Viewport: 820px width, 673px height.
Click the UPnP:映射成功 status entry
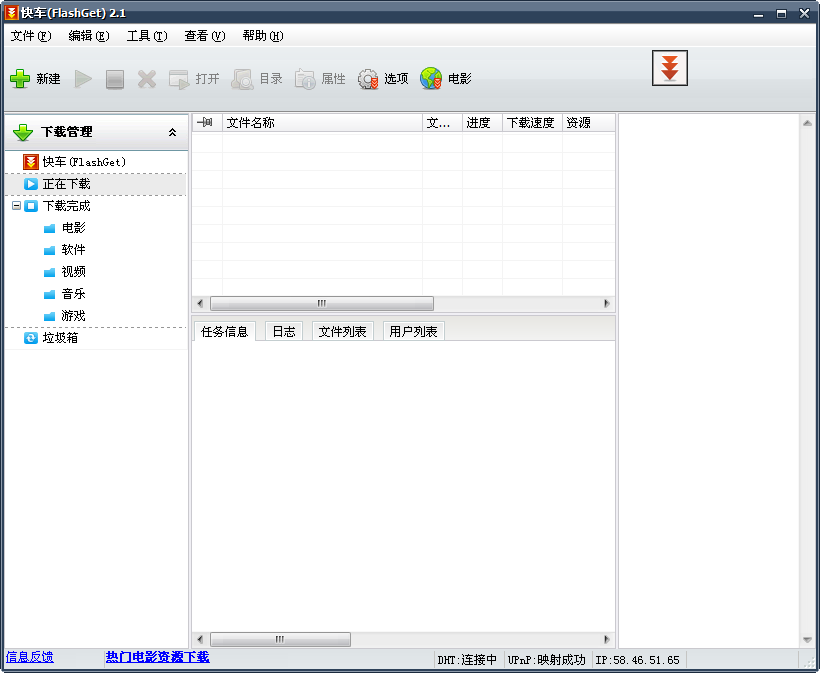(x=546, y=660)
